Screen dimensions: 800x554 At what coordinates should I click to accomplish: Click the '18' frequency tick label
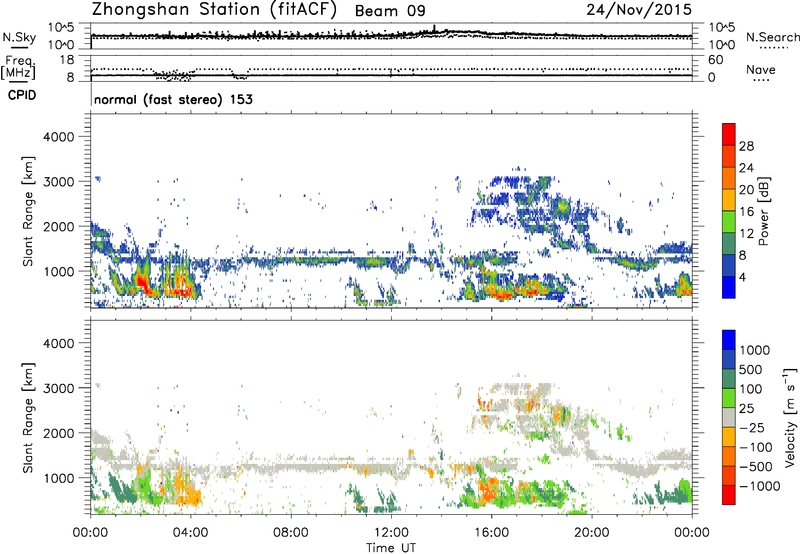coord(67,60)
